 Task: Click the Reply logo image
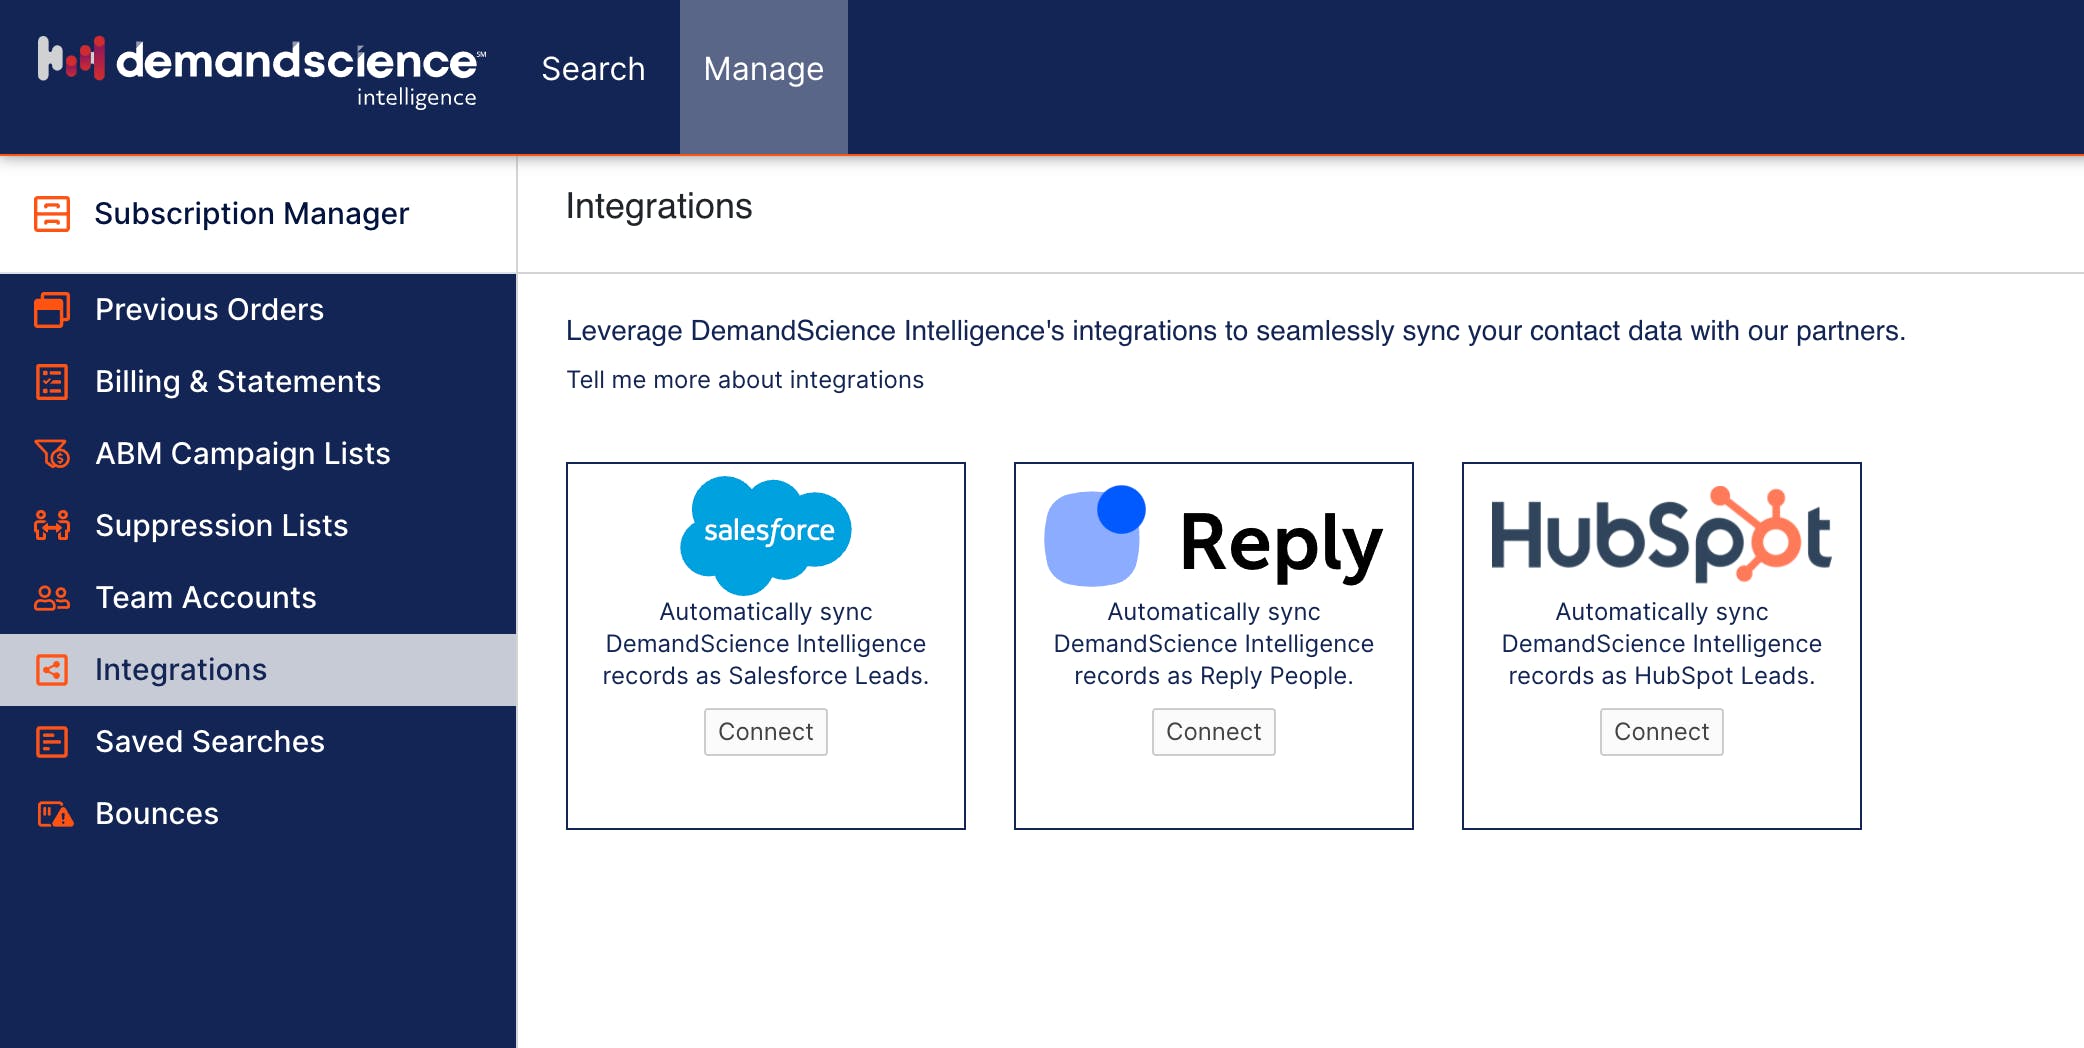click(1213, 538)
